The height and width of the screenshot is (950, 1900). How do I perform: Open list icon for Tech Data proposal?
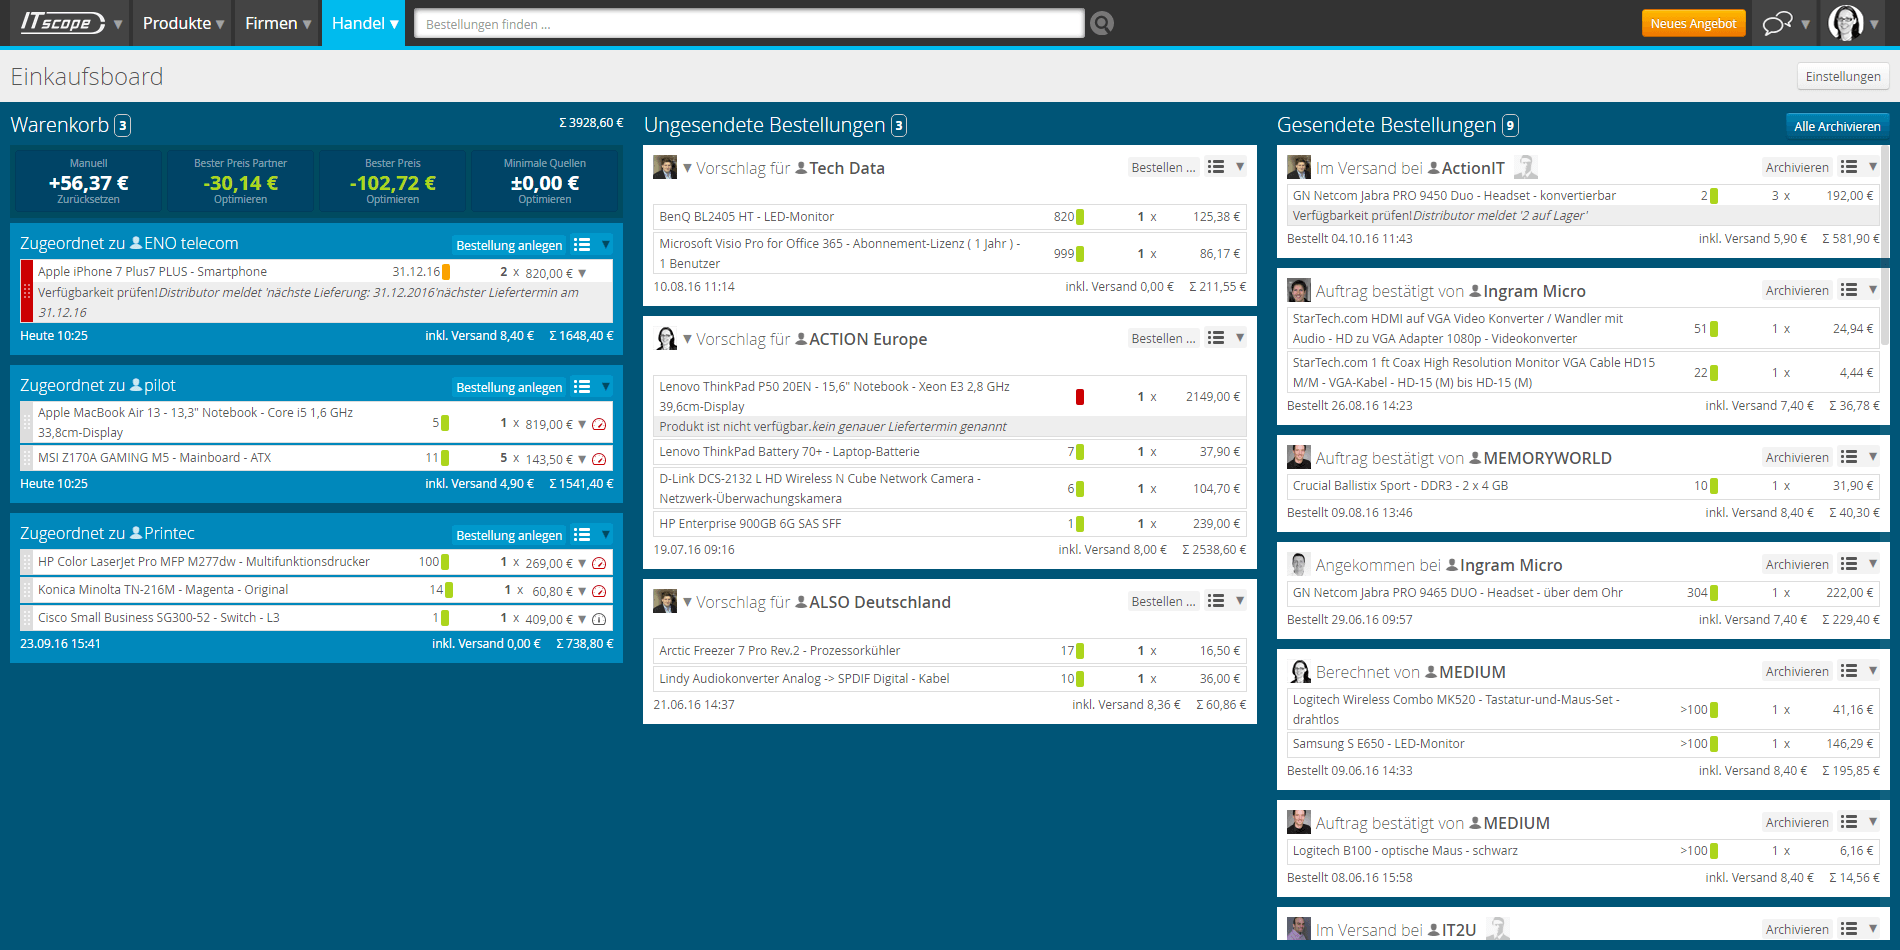[1216, 167]
